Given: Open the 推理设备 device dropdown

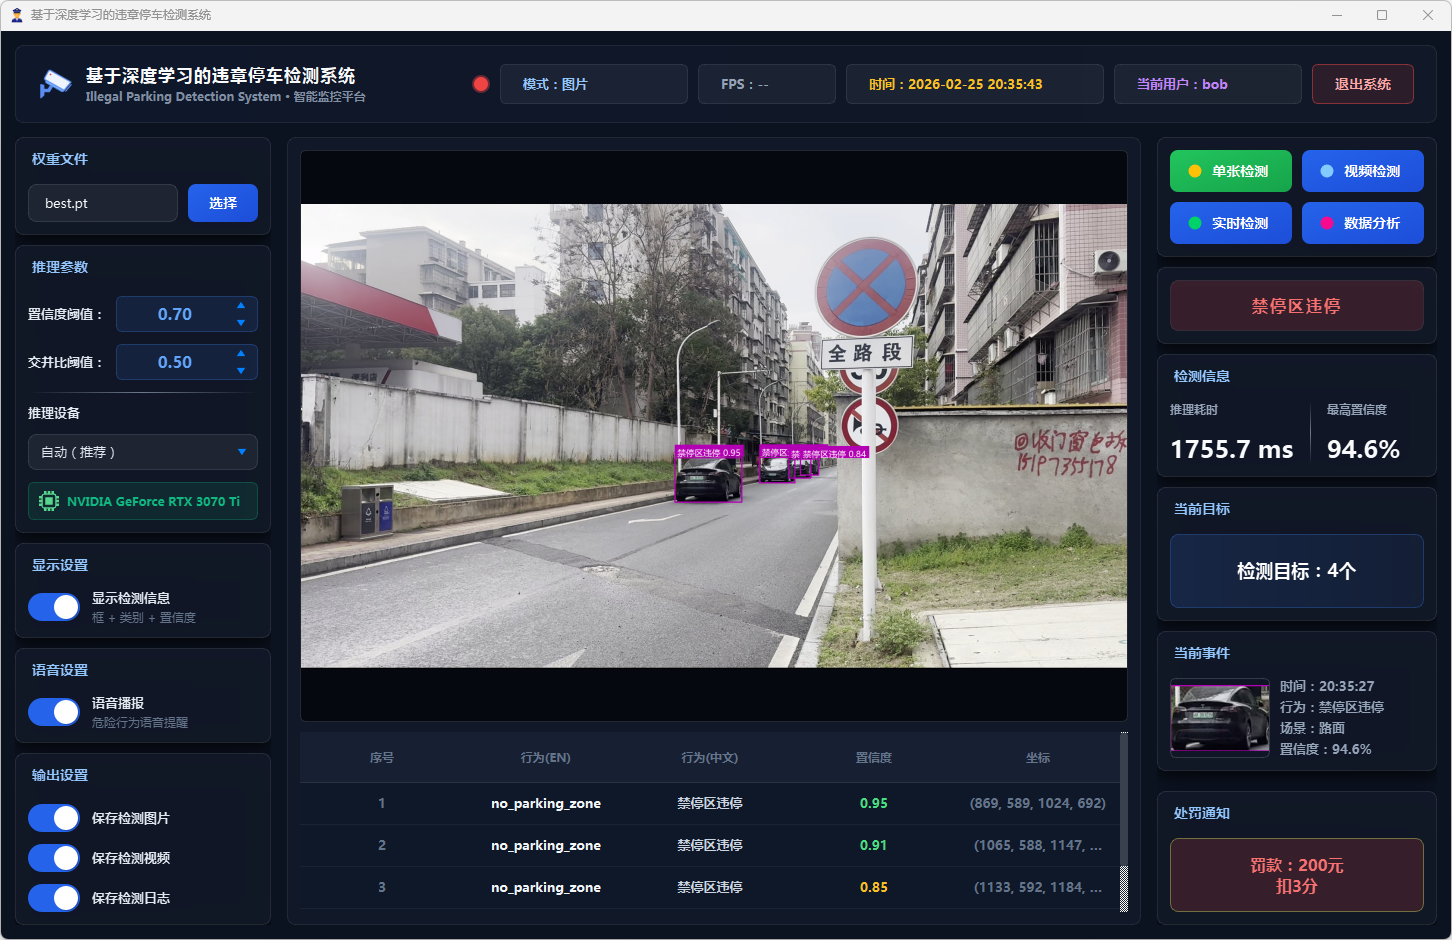Looking at the screenshot, I should (142, 452).
